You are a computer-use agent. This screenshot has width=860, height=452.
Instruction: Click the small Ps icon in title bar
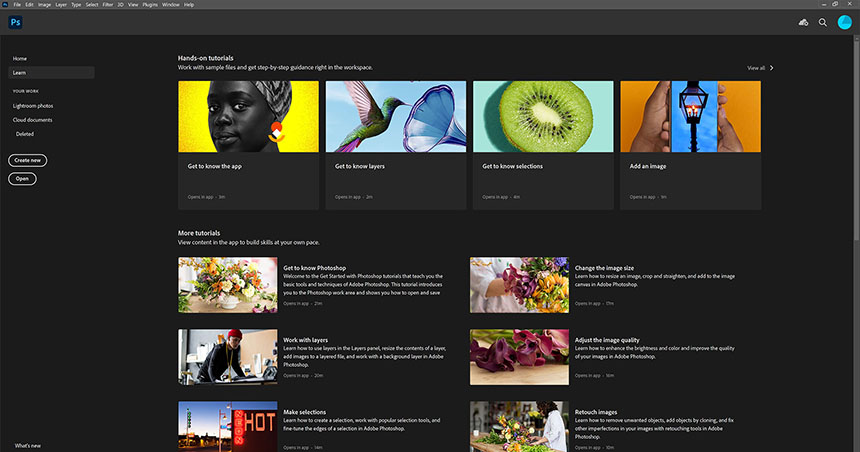5,4
